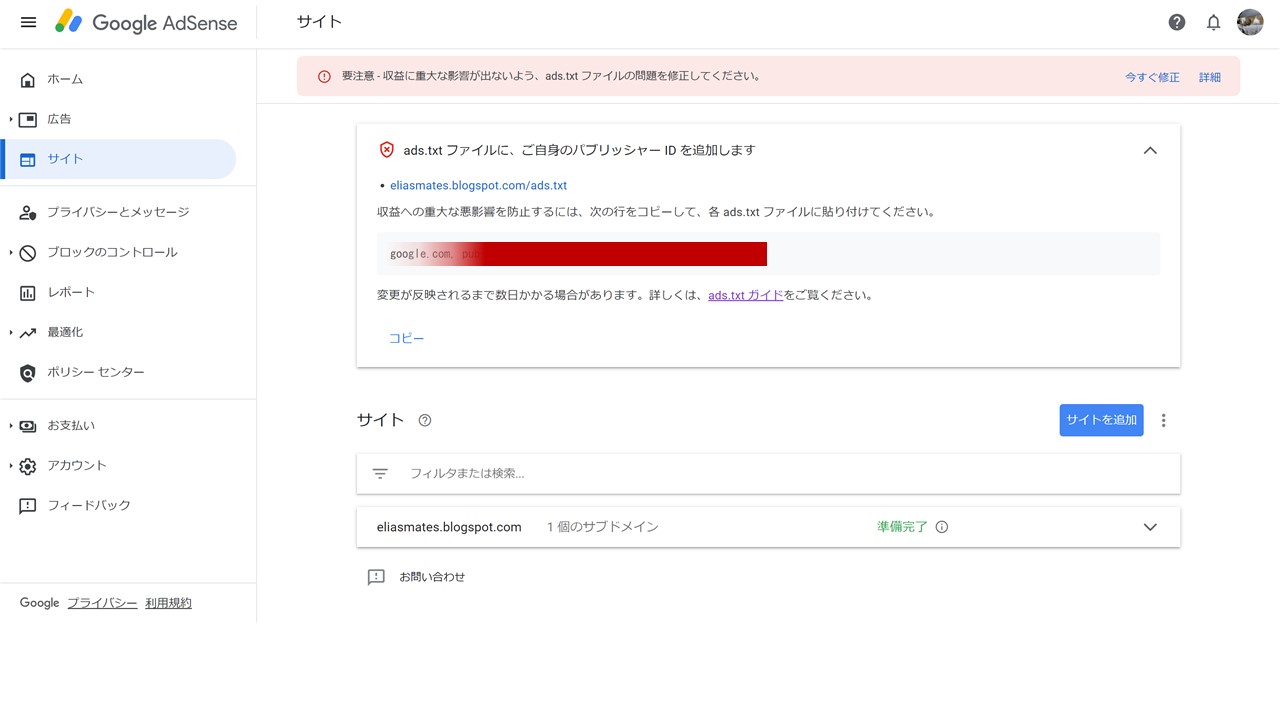Click the お支払い payments icon
The height and width of the screenshot is (720, 1280).
pyautogui.click(x=28, y=426)
